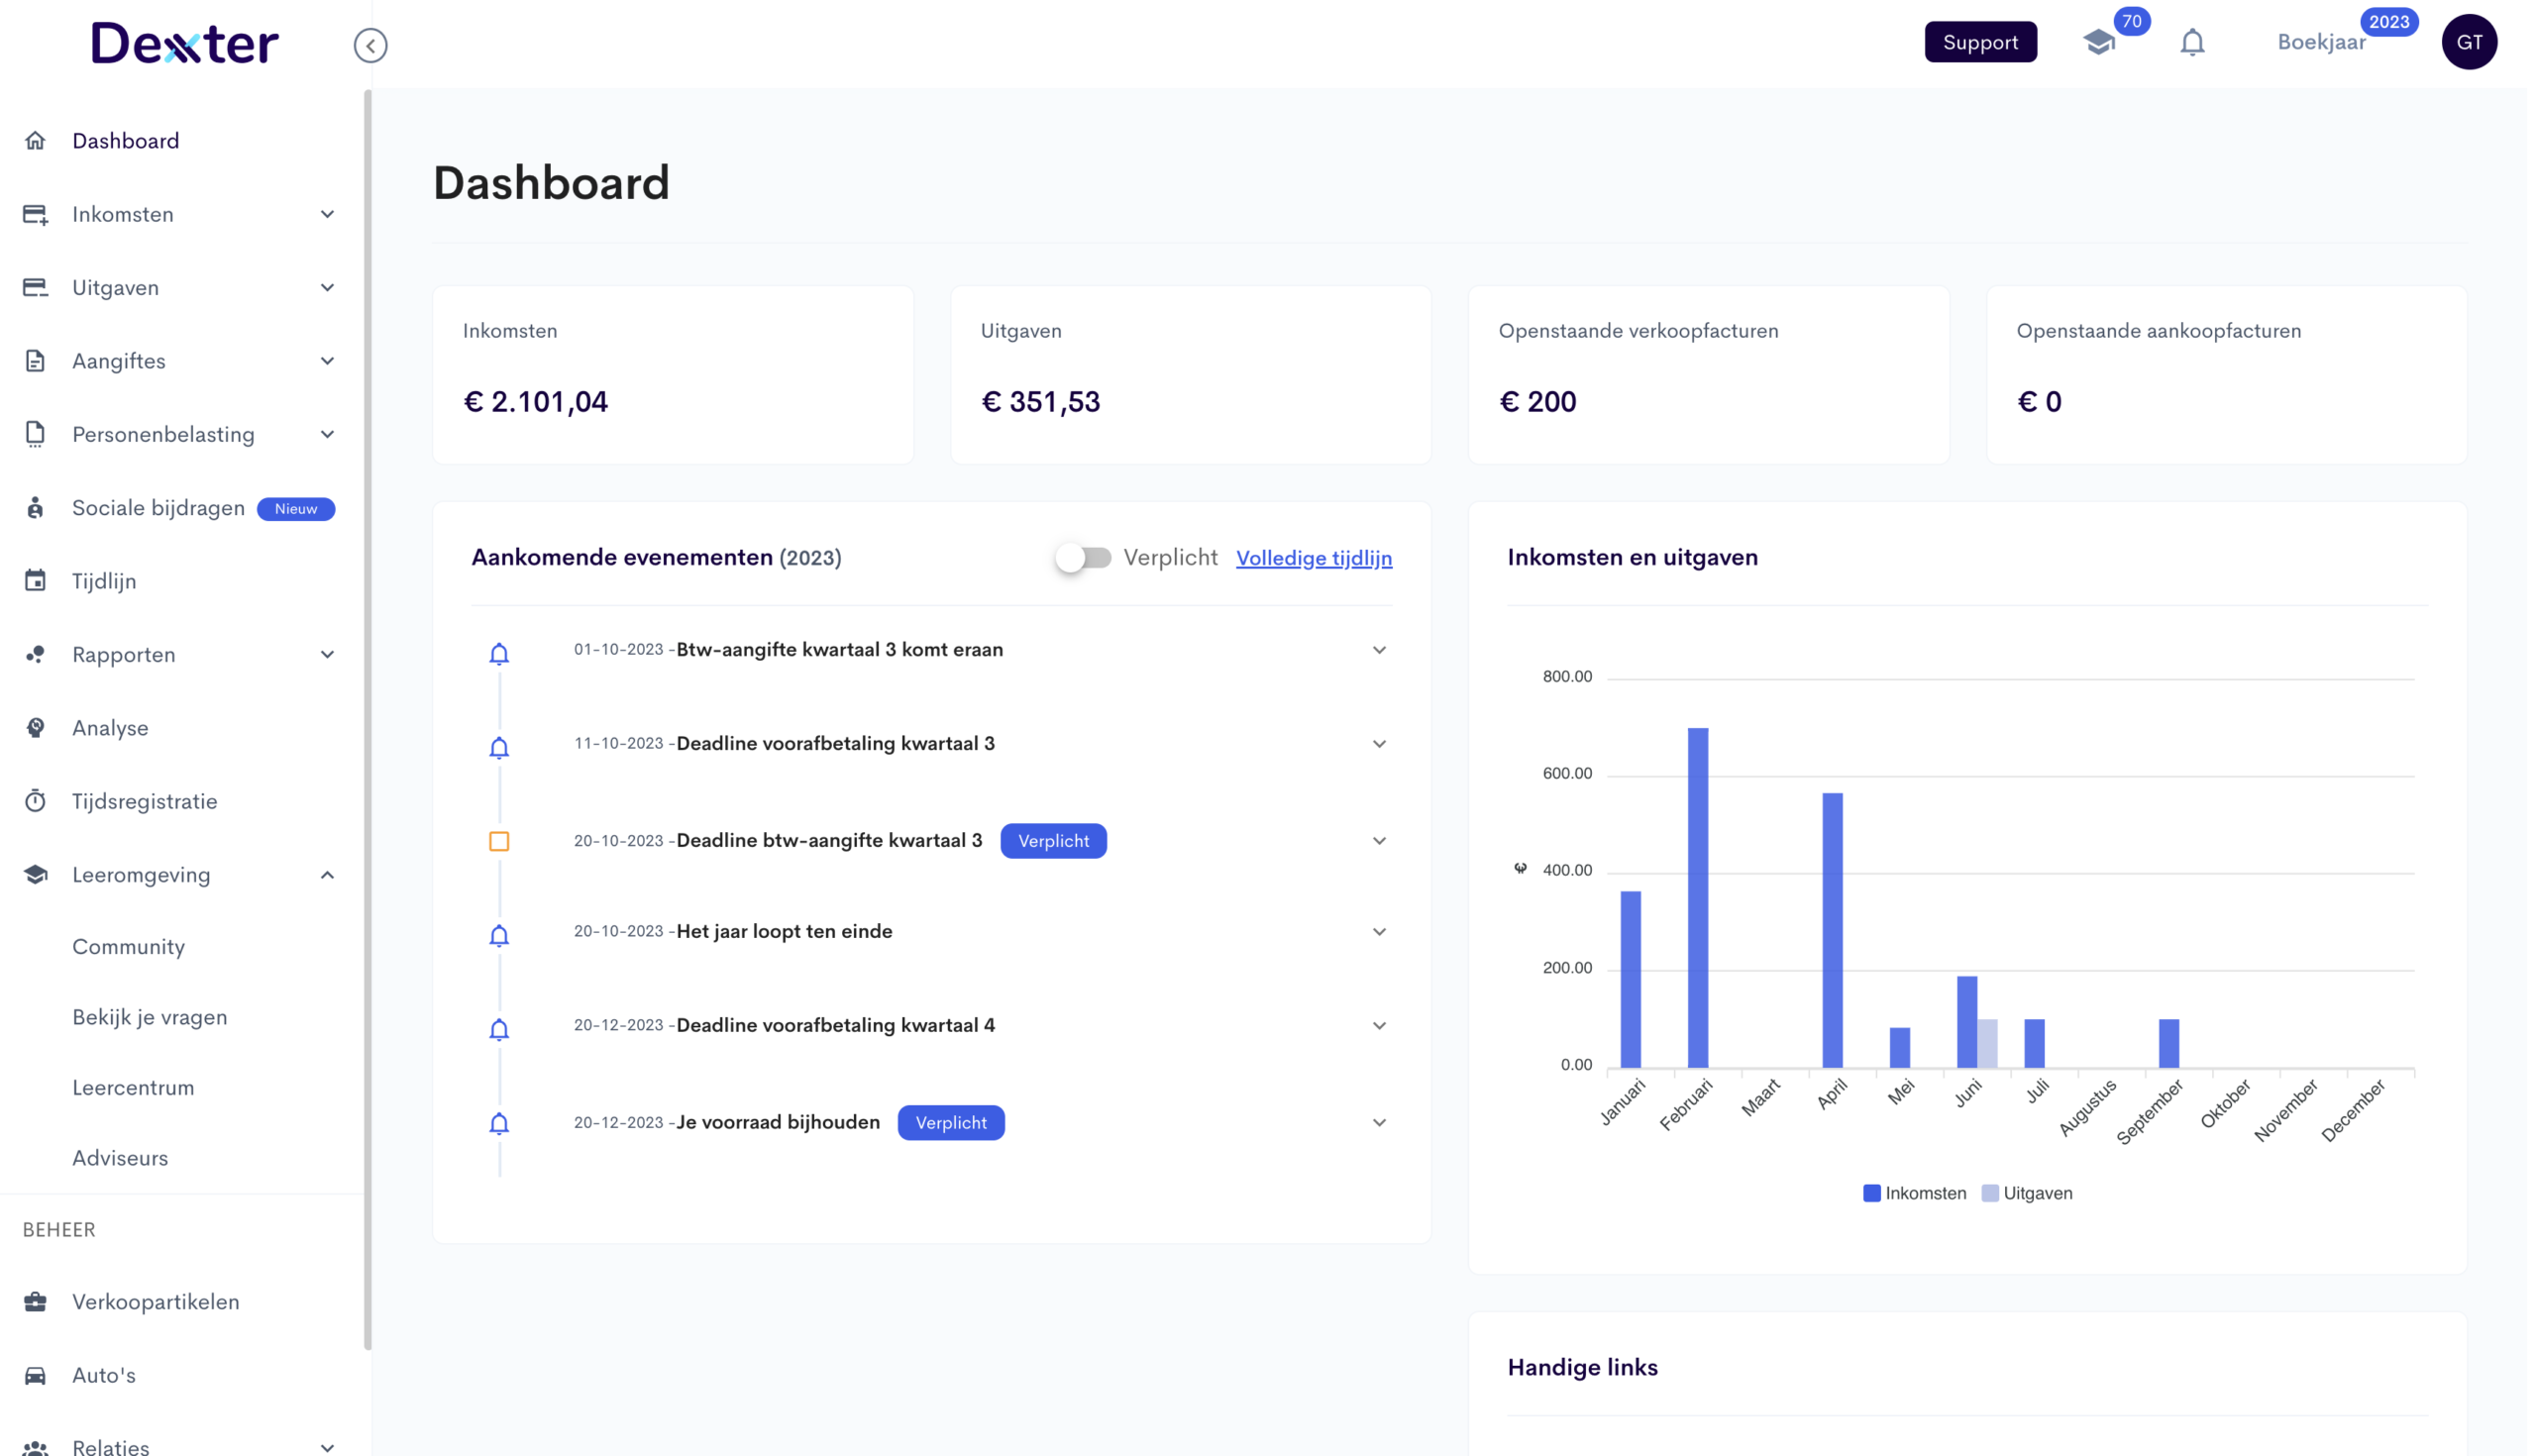
Task: Click the Tijdlijn calendar icon
Action: coord(35,581)
